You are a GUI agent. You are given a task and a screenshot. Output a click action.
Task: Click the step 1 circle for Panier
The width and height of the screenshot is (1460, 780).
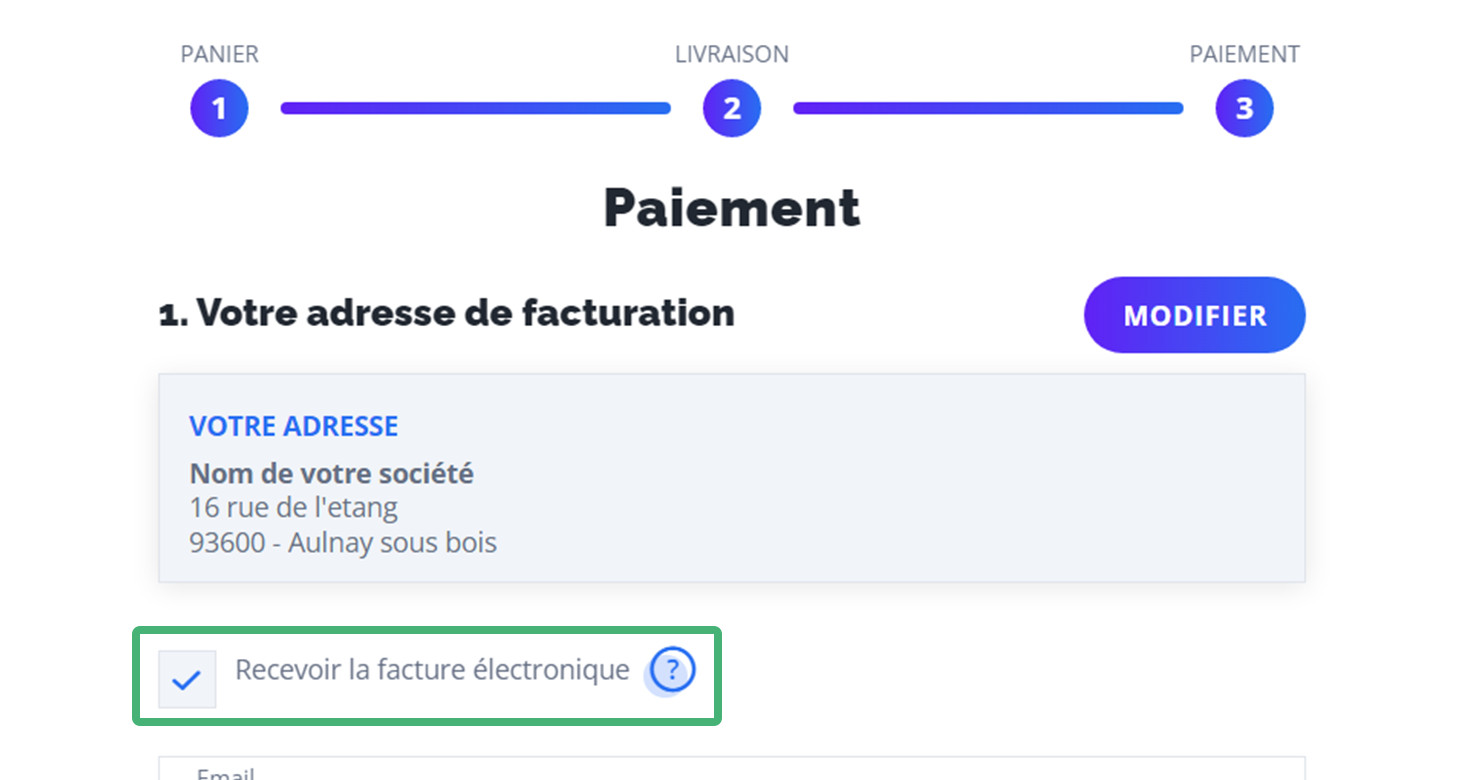(219, 108)
